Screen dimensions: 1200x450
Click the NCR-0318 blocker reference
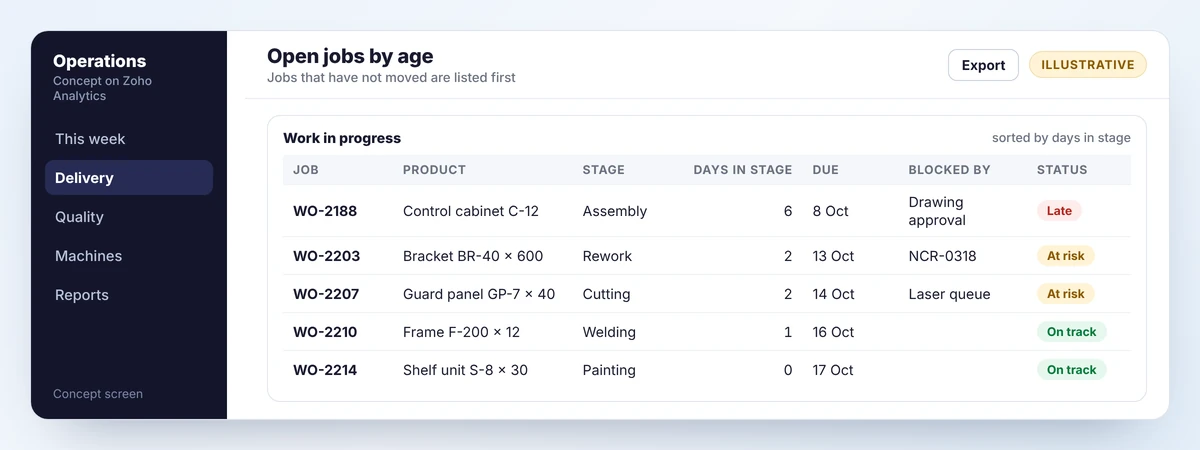coord(942,256)
